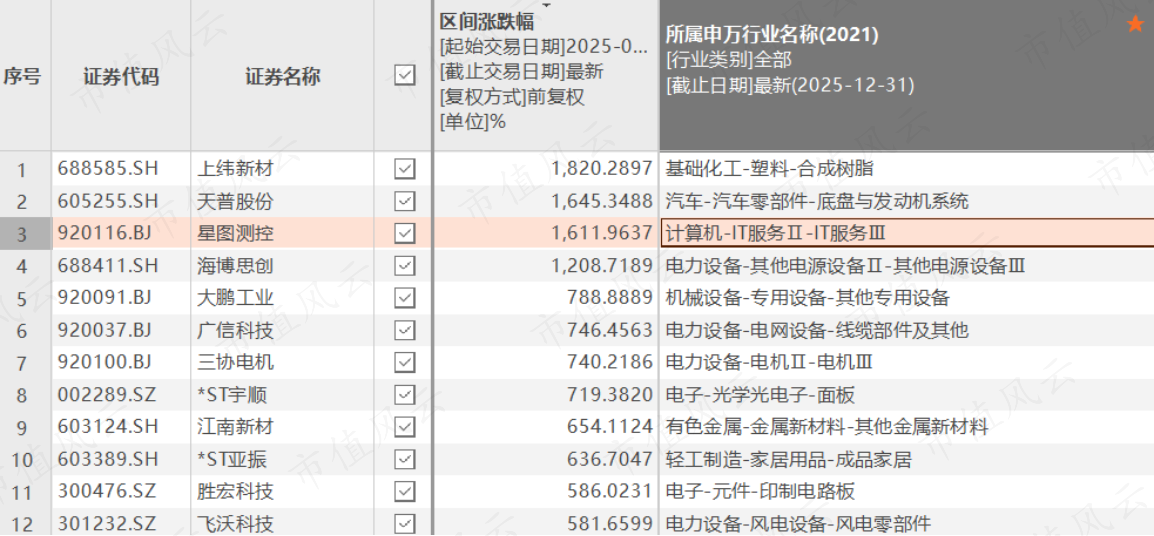
Task: Click industry cell 机械设备-专用设备-其他专用设备
Action: [x=807, y=297]
